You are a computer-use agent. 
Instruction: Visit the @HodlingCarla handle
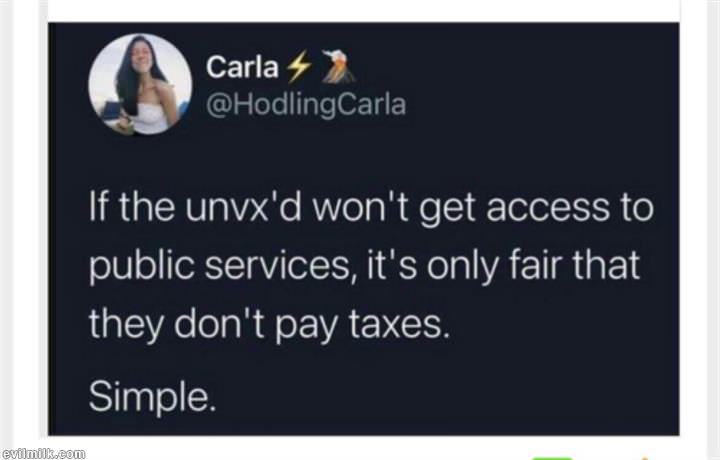pyautogui.click(x=306, y=105)
